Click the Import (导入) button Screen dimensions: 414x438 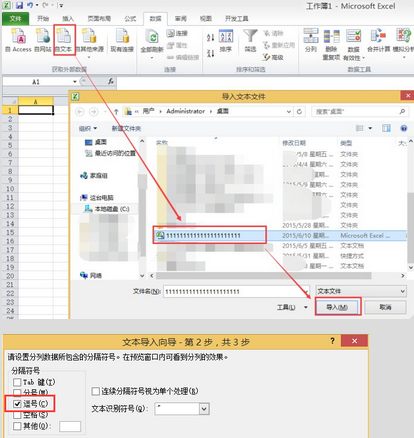click(337, 307)
